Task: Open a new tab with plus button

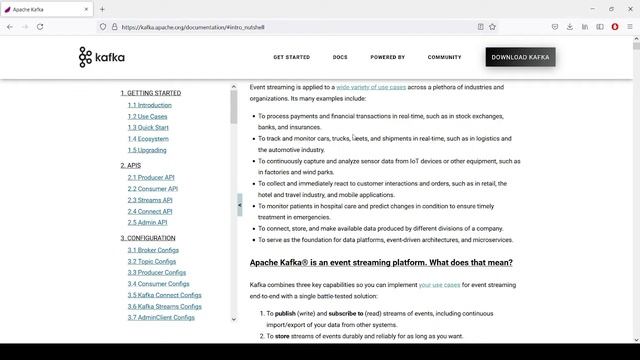Action: (102, 9)
